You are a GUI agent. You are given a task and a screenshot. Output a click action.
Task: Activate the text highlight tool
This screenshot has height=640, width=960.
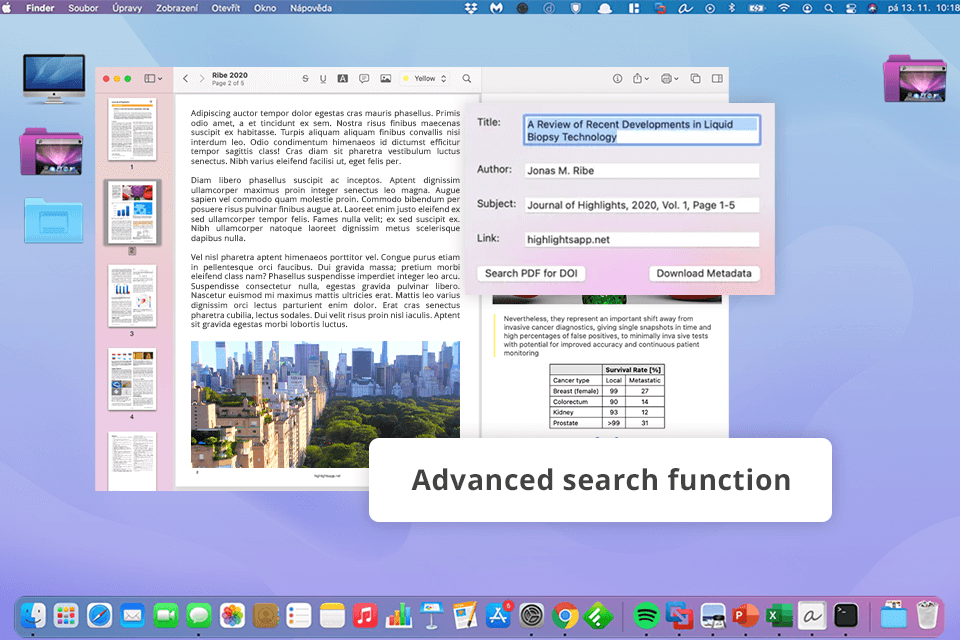343,78
